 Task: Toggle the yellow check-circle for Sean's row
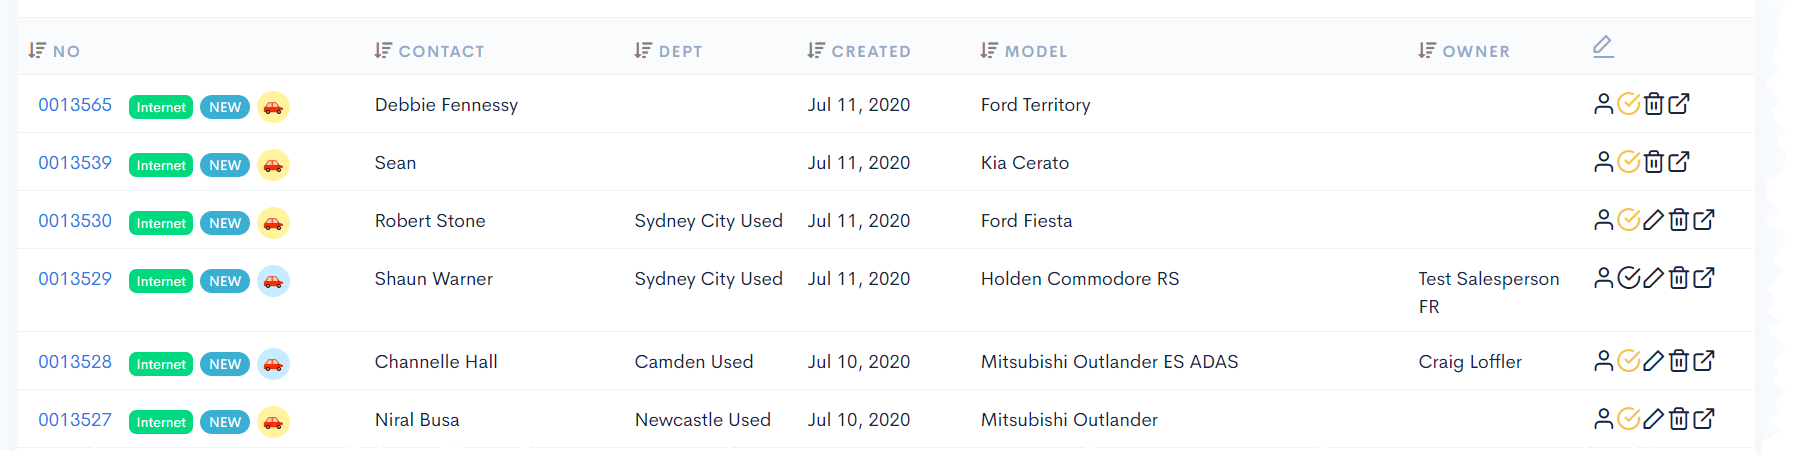[x=1629, y=162]
